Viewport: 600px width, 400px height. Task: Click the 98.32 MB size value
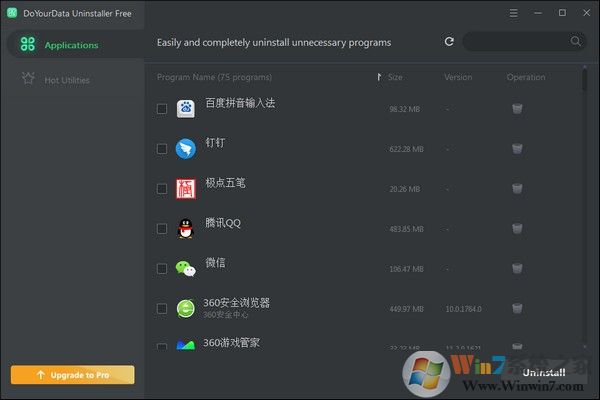pyautogui.click(x=404, y=109)
